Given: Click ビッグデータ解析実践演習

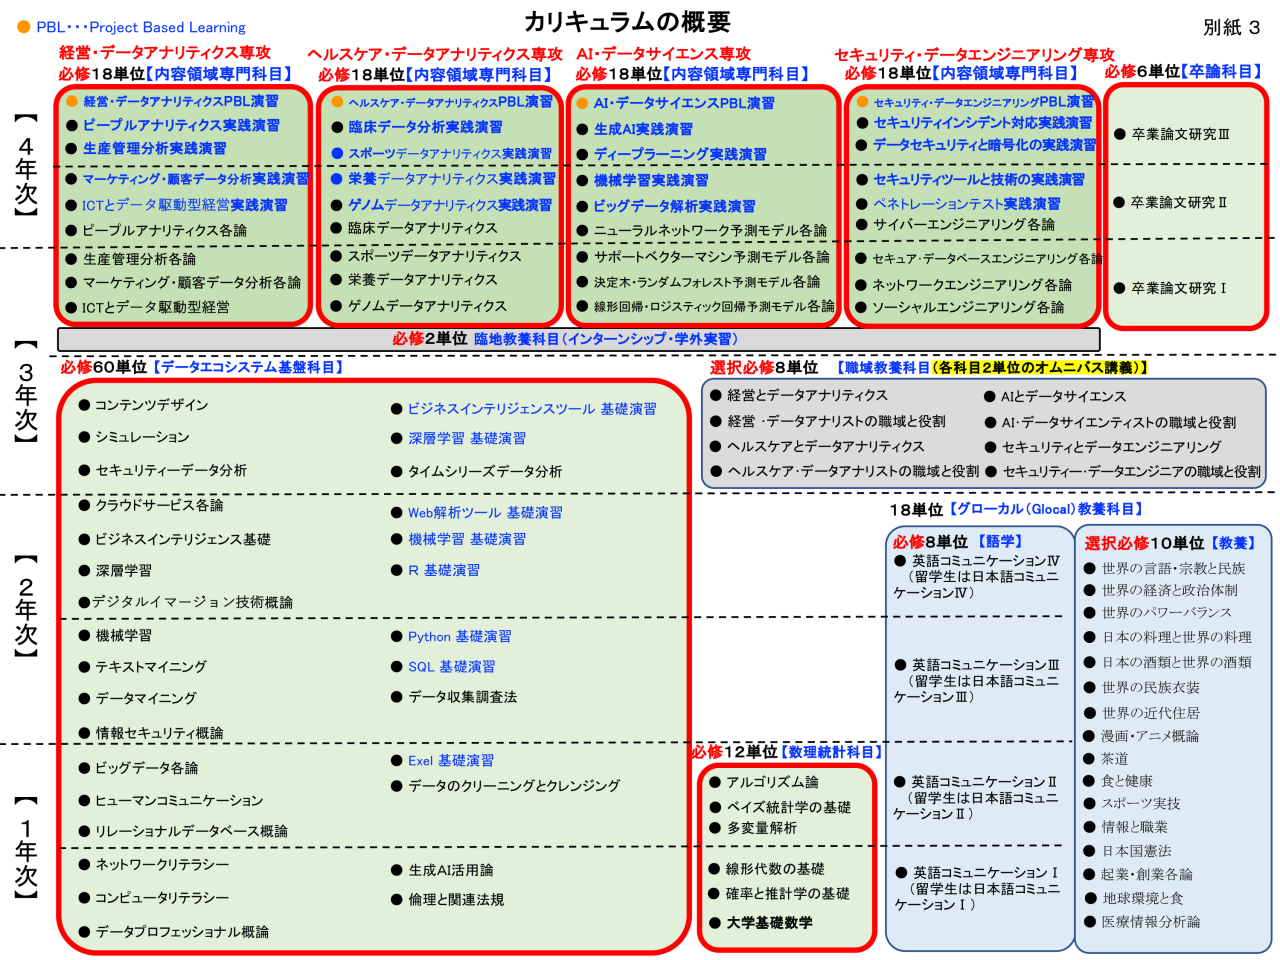Looking at the screenshot, I should 675,206.
